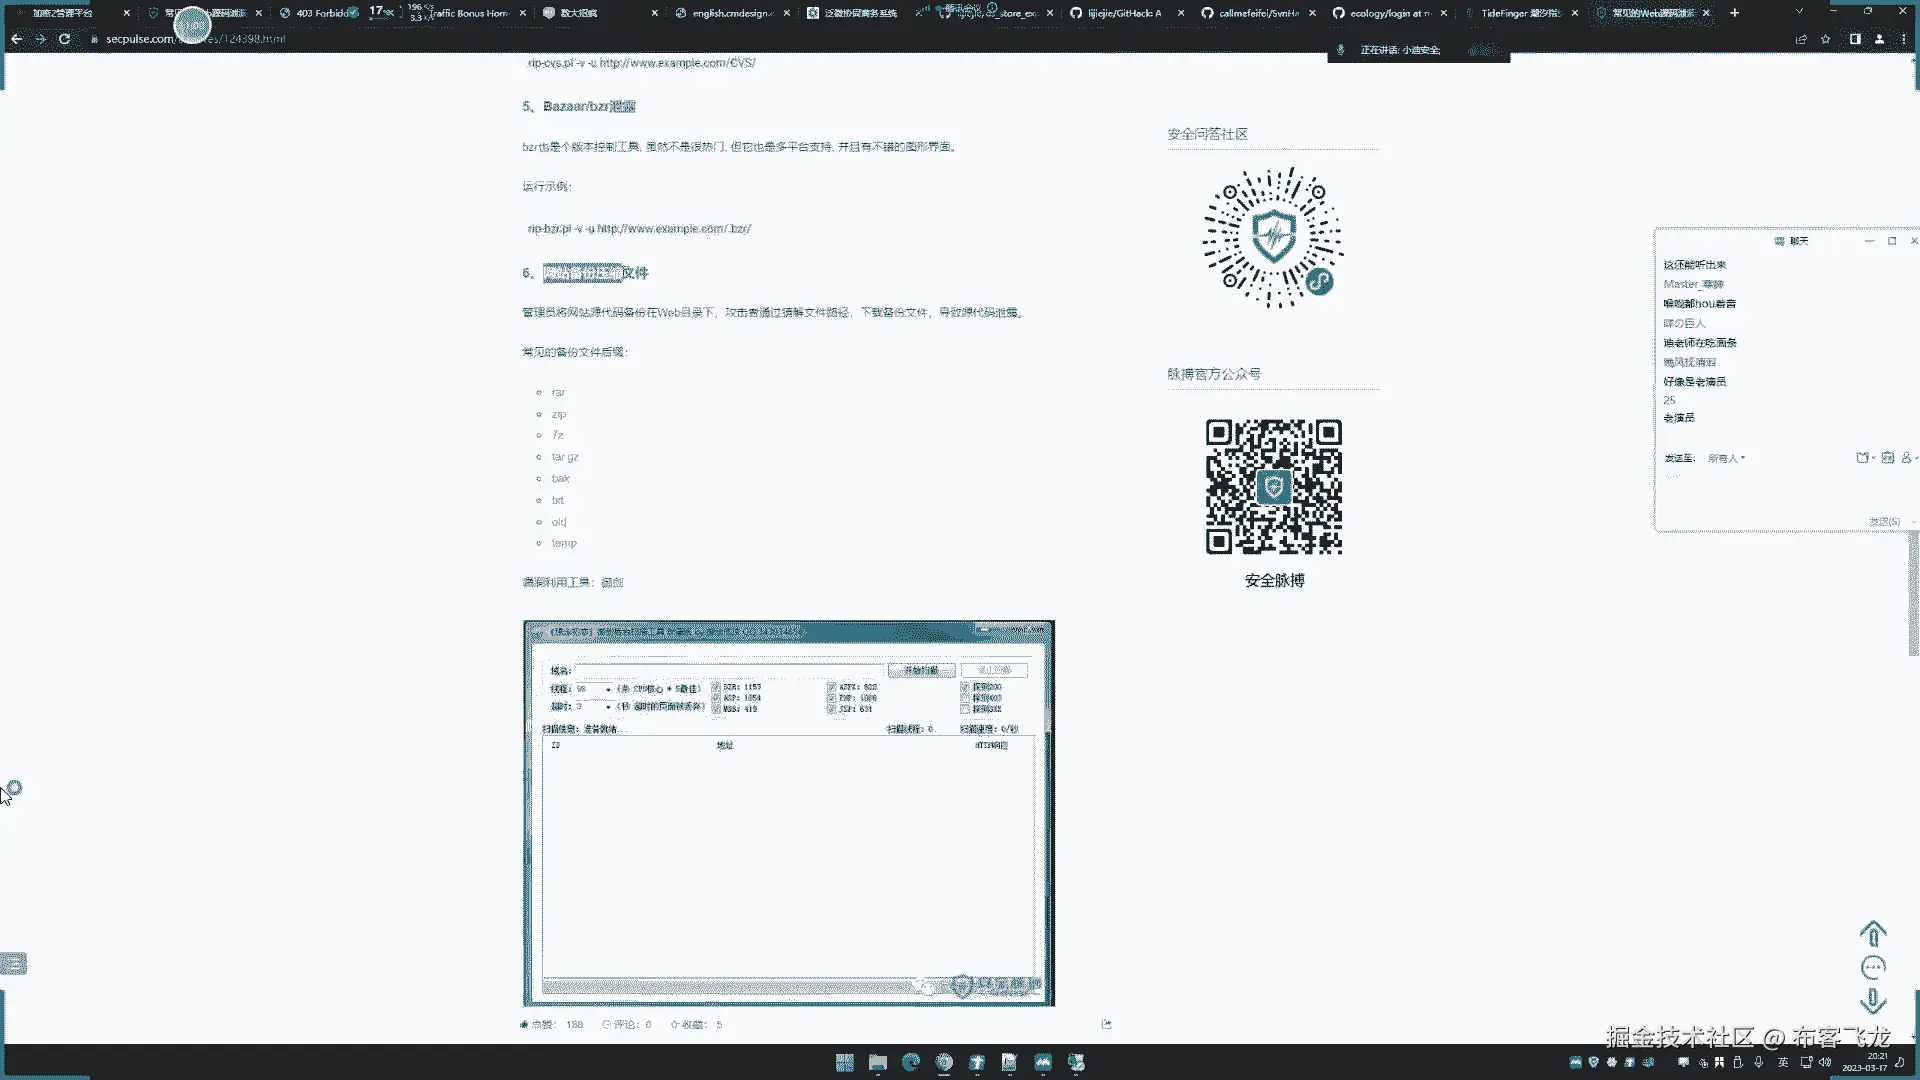Open new browser tab with plus
This screenshot has height=1080, width=1920.
pos(1734,13)
